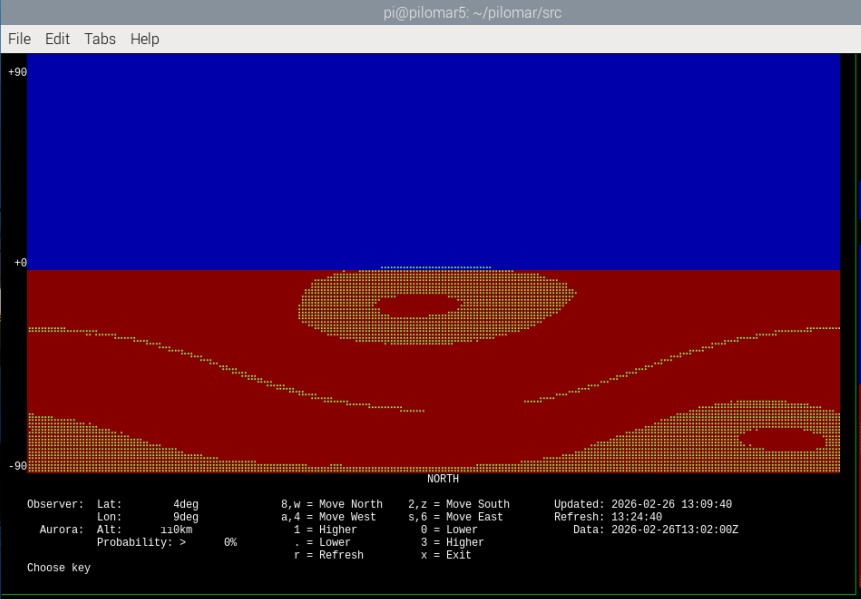Click the blue sky region above horizon
The width and height of the screenshot is (861, 599).
pyautogui.click(x=430, y=160)
